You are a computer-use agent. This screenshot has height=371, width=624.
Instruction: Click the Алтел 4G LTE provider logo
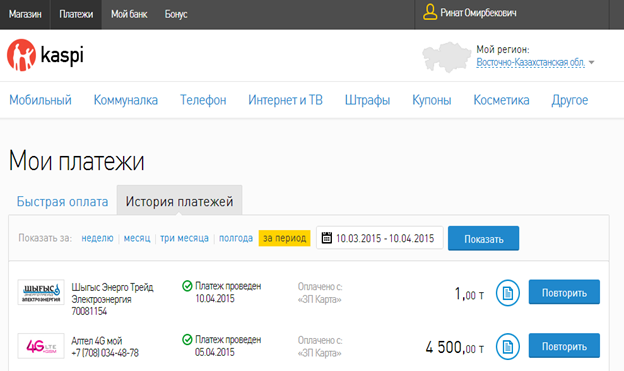pyautogui.click(x=41, y=346)
